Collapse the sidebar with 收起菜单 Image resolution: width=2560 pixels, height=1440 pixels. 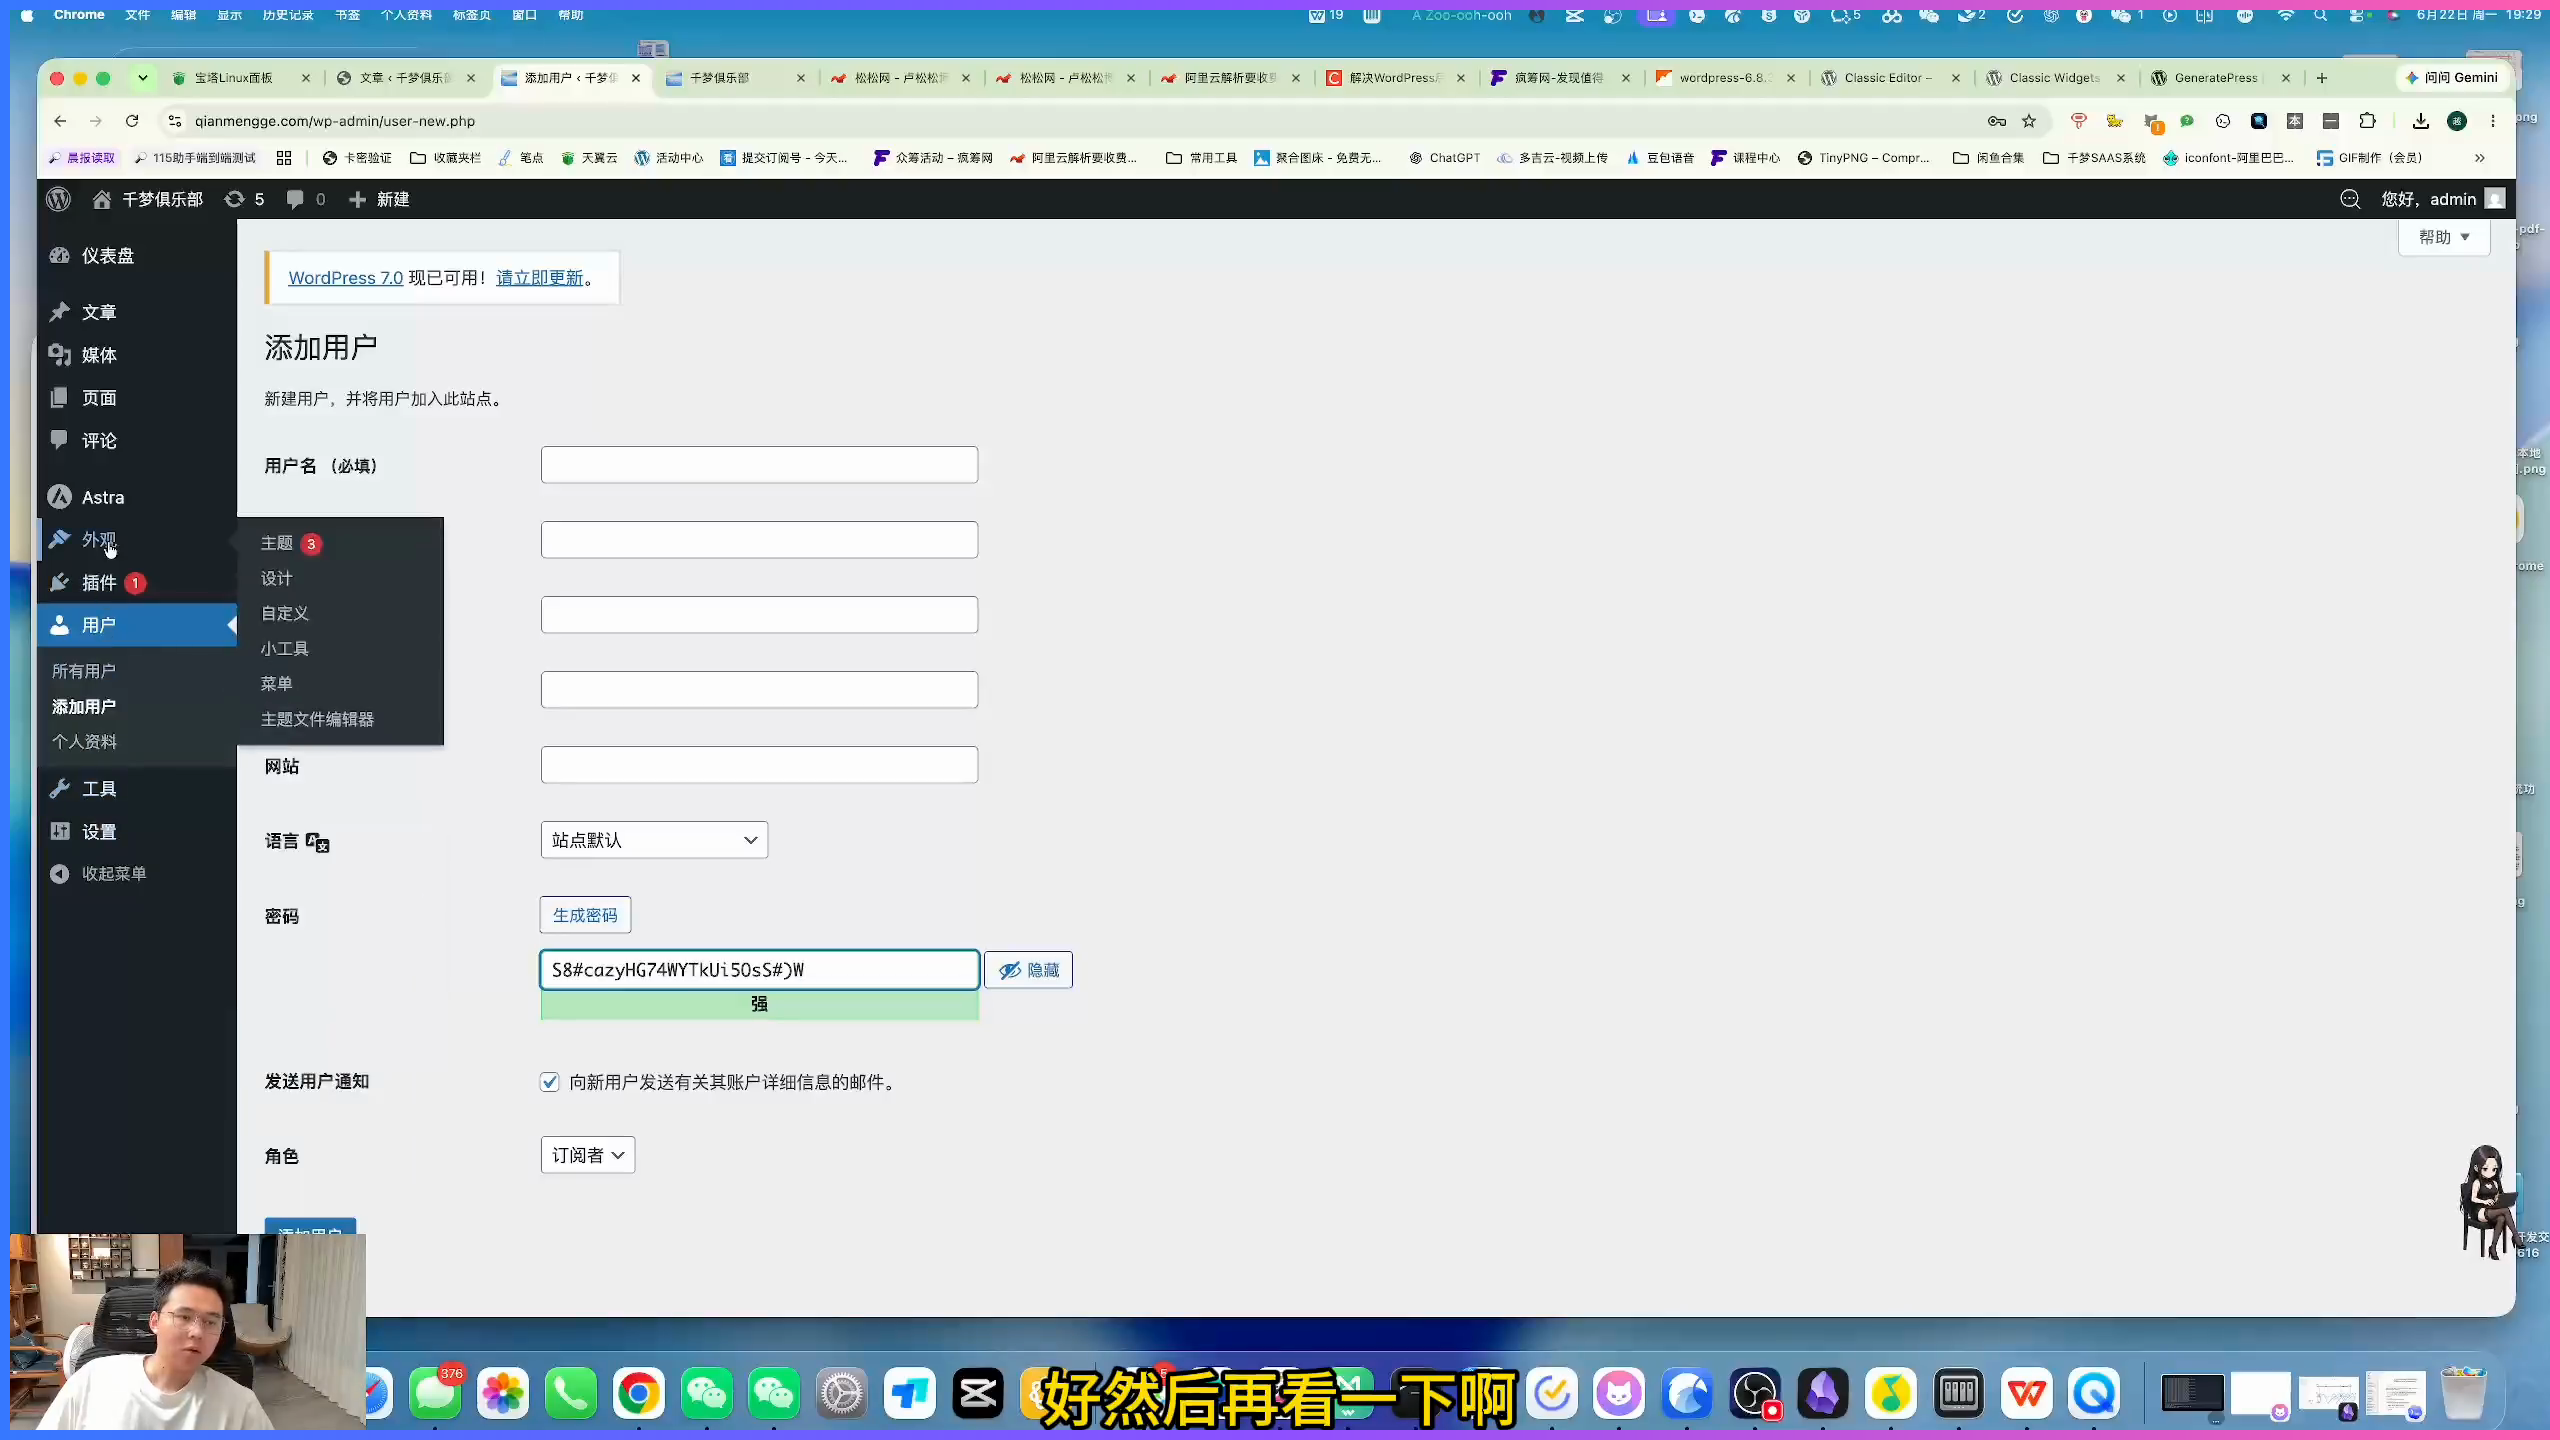[98, 874]
